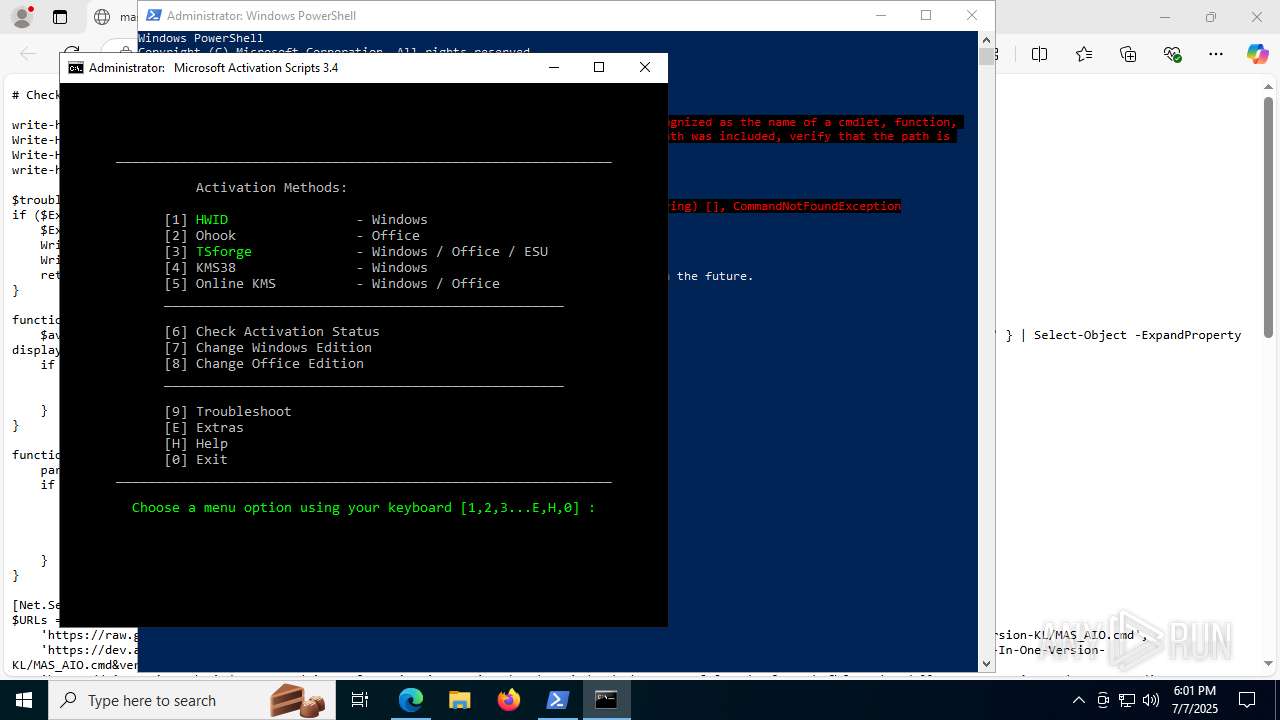Image resolution: width=1280 pixels, height=720 pixels.
Task: Click the PowerShell window title icon
Action: pos(153,15)
